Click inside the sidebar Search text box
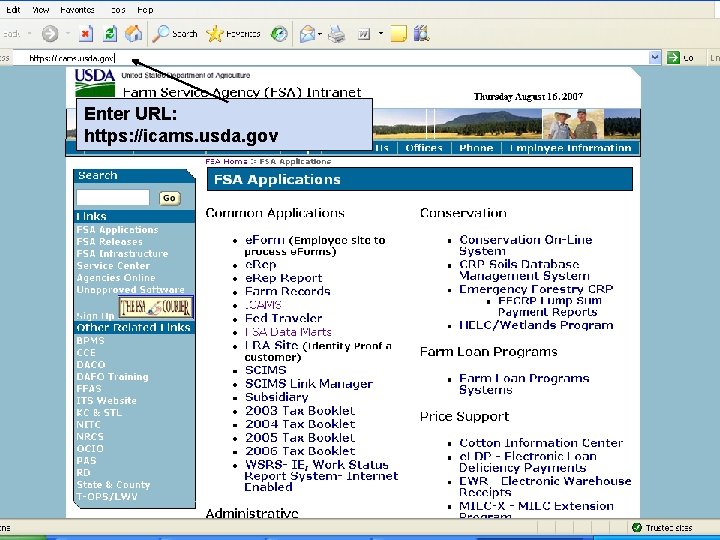Viewport: 720px width, 540px height. 113,198
